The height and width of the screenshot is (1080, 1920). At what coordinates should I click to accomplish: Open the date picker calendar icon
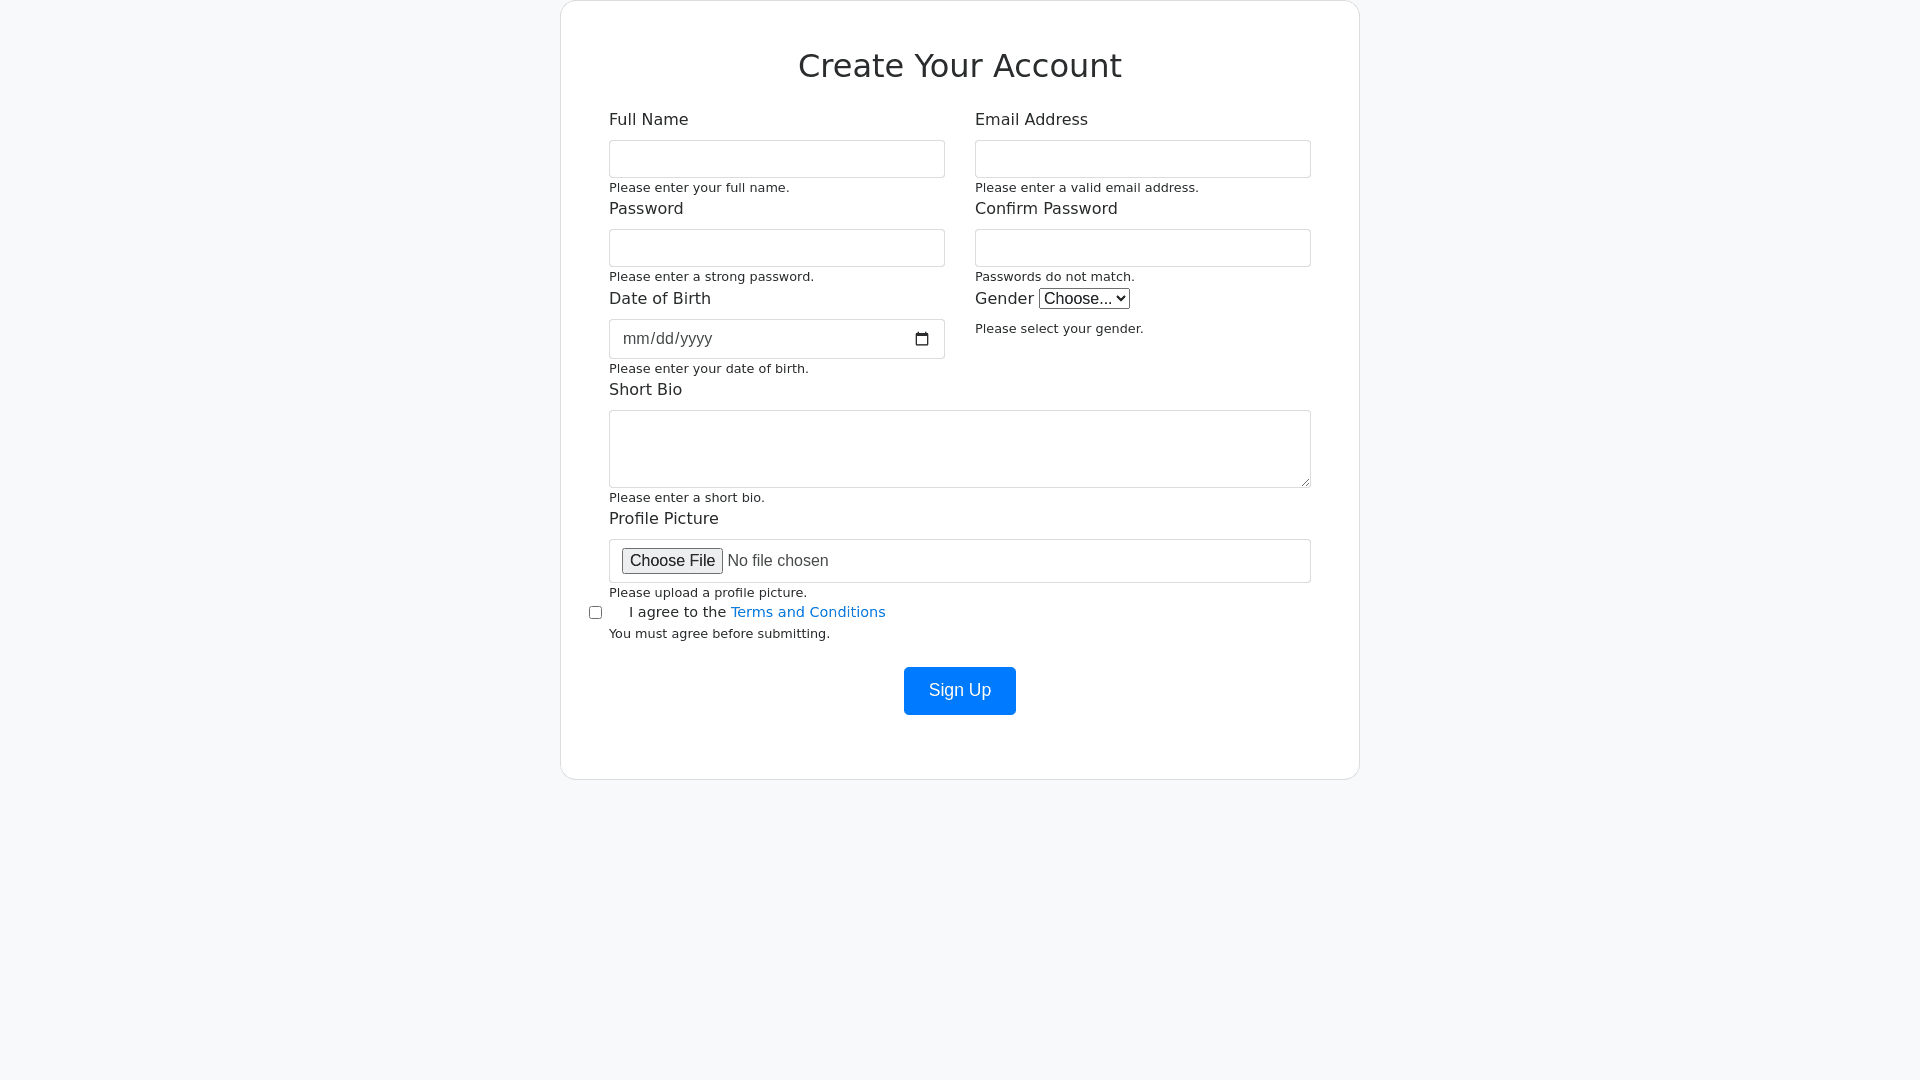pos(922,339)
